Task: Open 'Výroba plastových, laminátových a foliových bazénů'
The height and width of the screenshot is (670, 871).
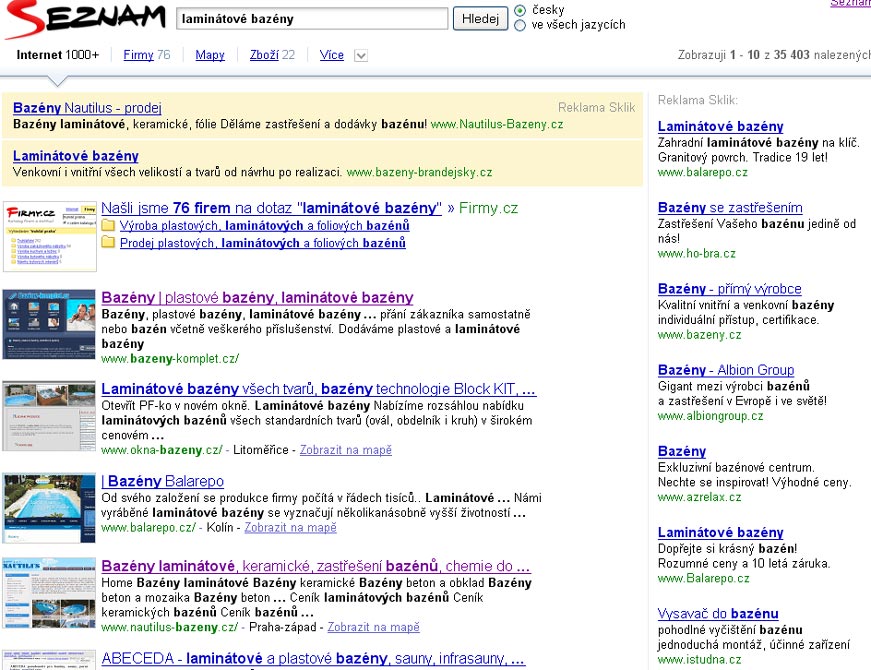Action: pyautogui.click(x=265, y=226)
